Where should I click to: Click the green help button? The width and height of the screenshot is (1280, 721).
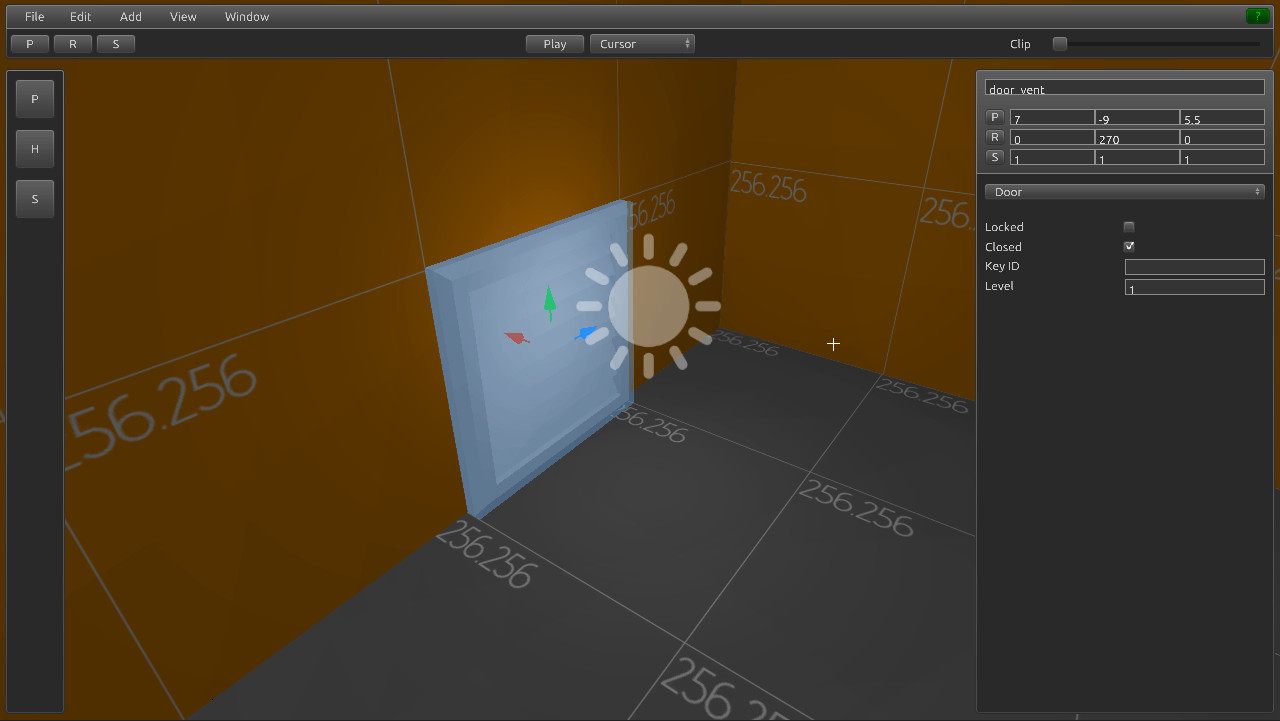pyautogui.click(x=1257, y=16)
